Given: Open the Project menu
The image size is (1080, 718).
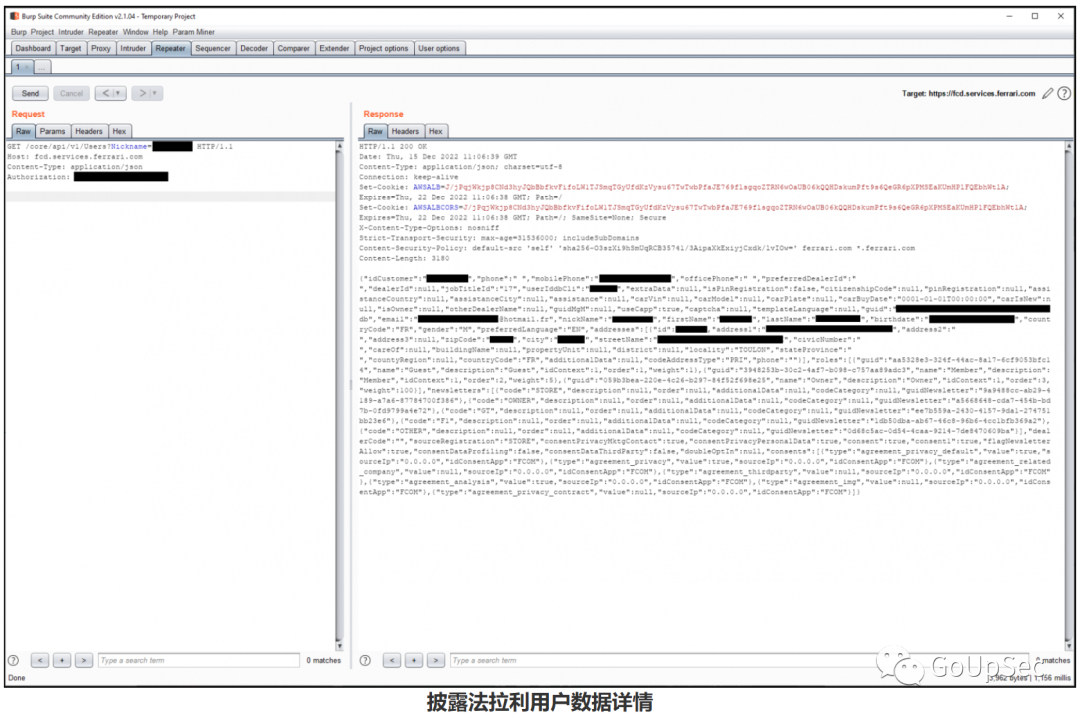Looking at the screenshot, I should [x=42, y=32].
